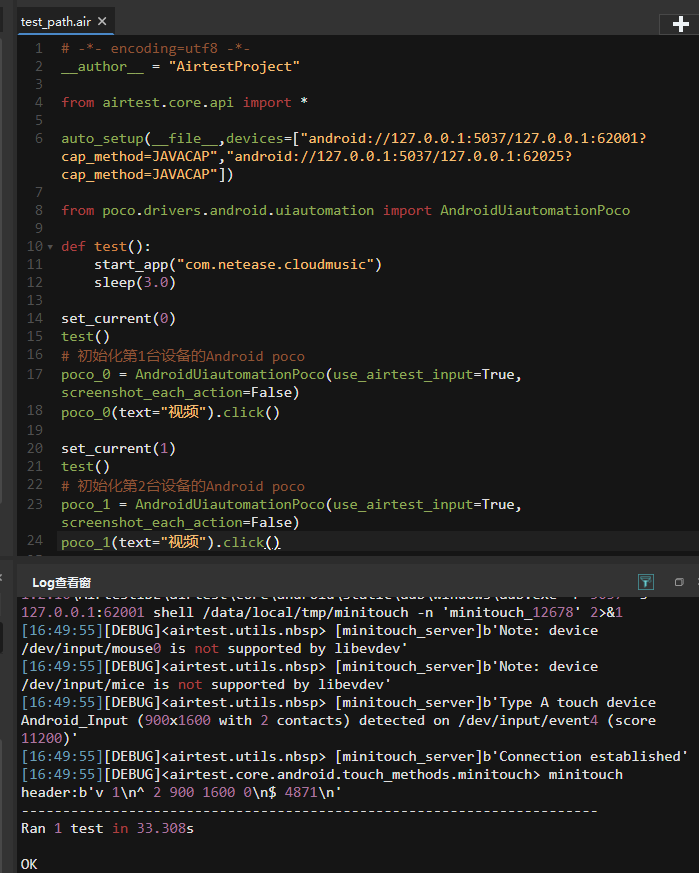Click the set_current(1) line

click(x=119, y=449)
